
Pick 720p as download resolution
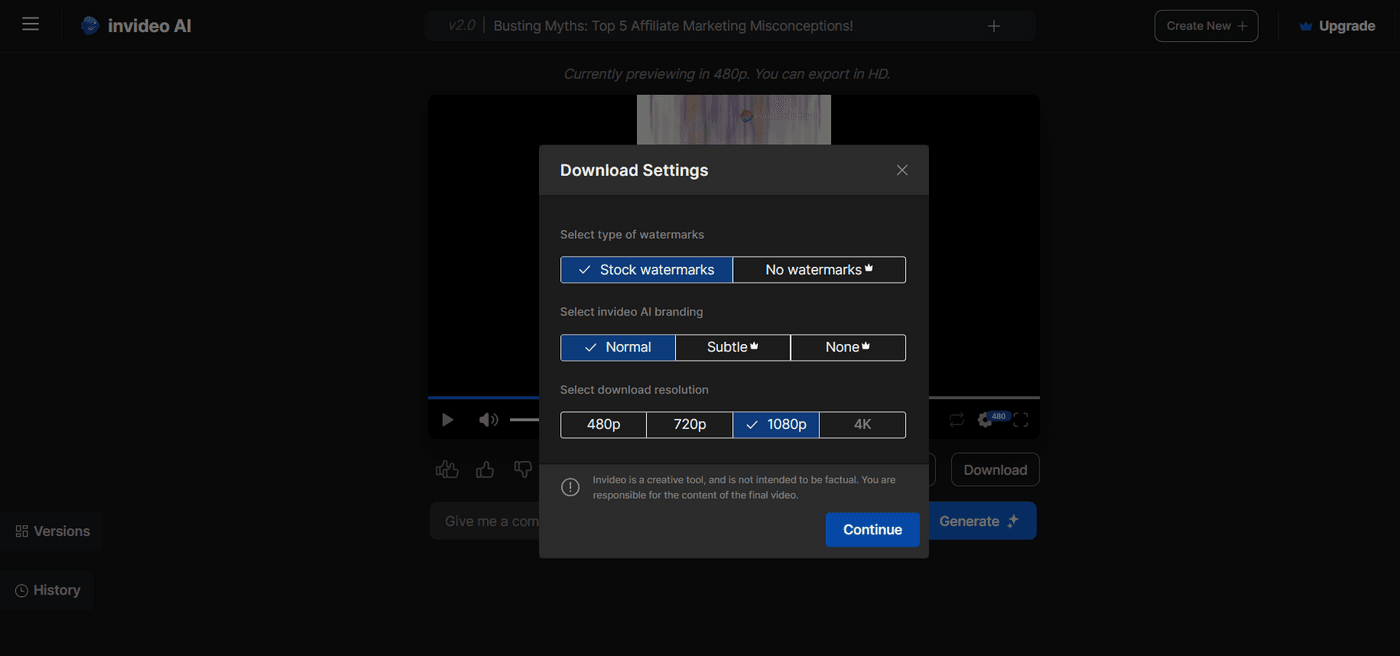[689, 424]
